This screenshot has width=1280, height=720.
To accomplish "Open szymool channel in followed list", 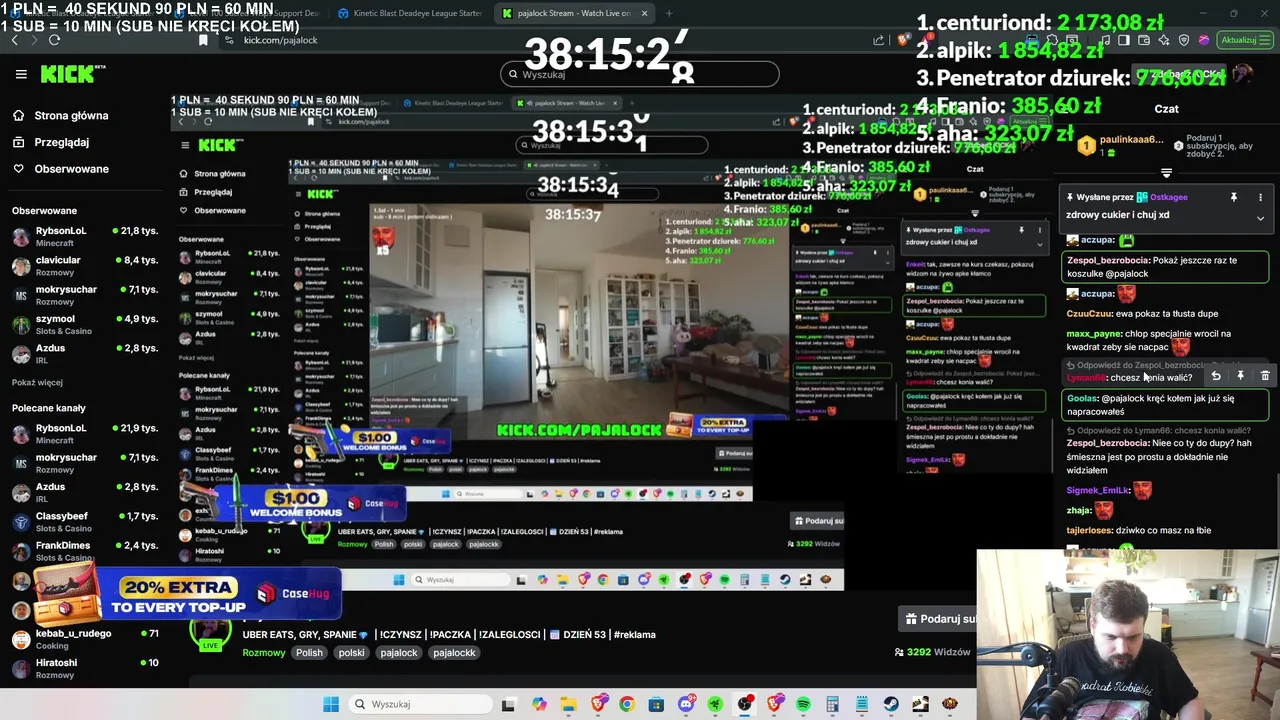I will pyautogui.click(x=84, y=325).
